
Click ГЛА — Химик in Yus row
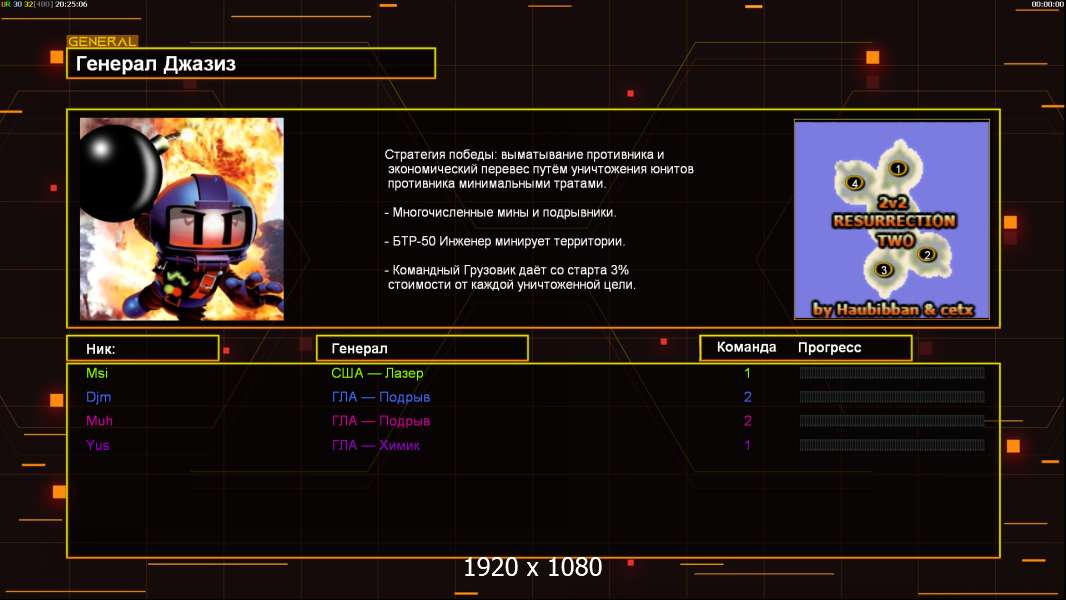[375, 445]
